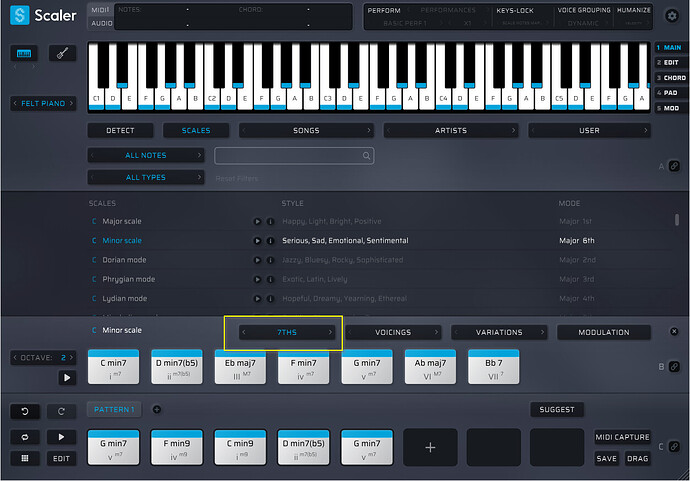Play the scale chords below octave
Image resolution: width=690 pixels, height=481 pixels.
[67, 378]
